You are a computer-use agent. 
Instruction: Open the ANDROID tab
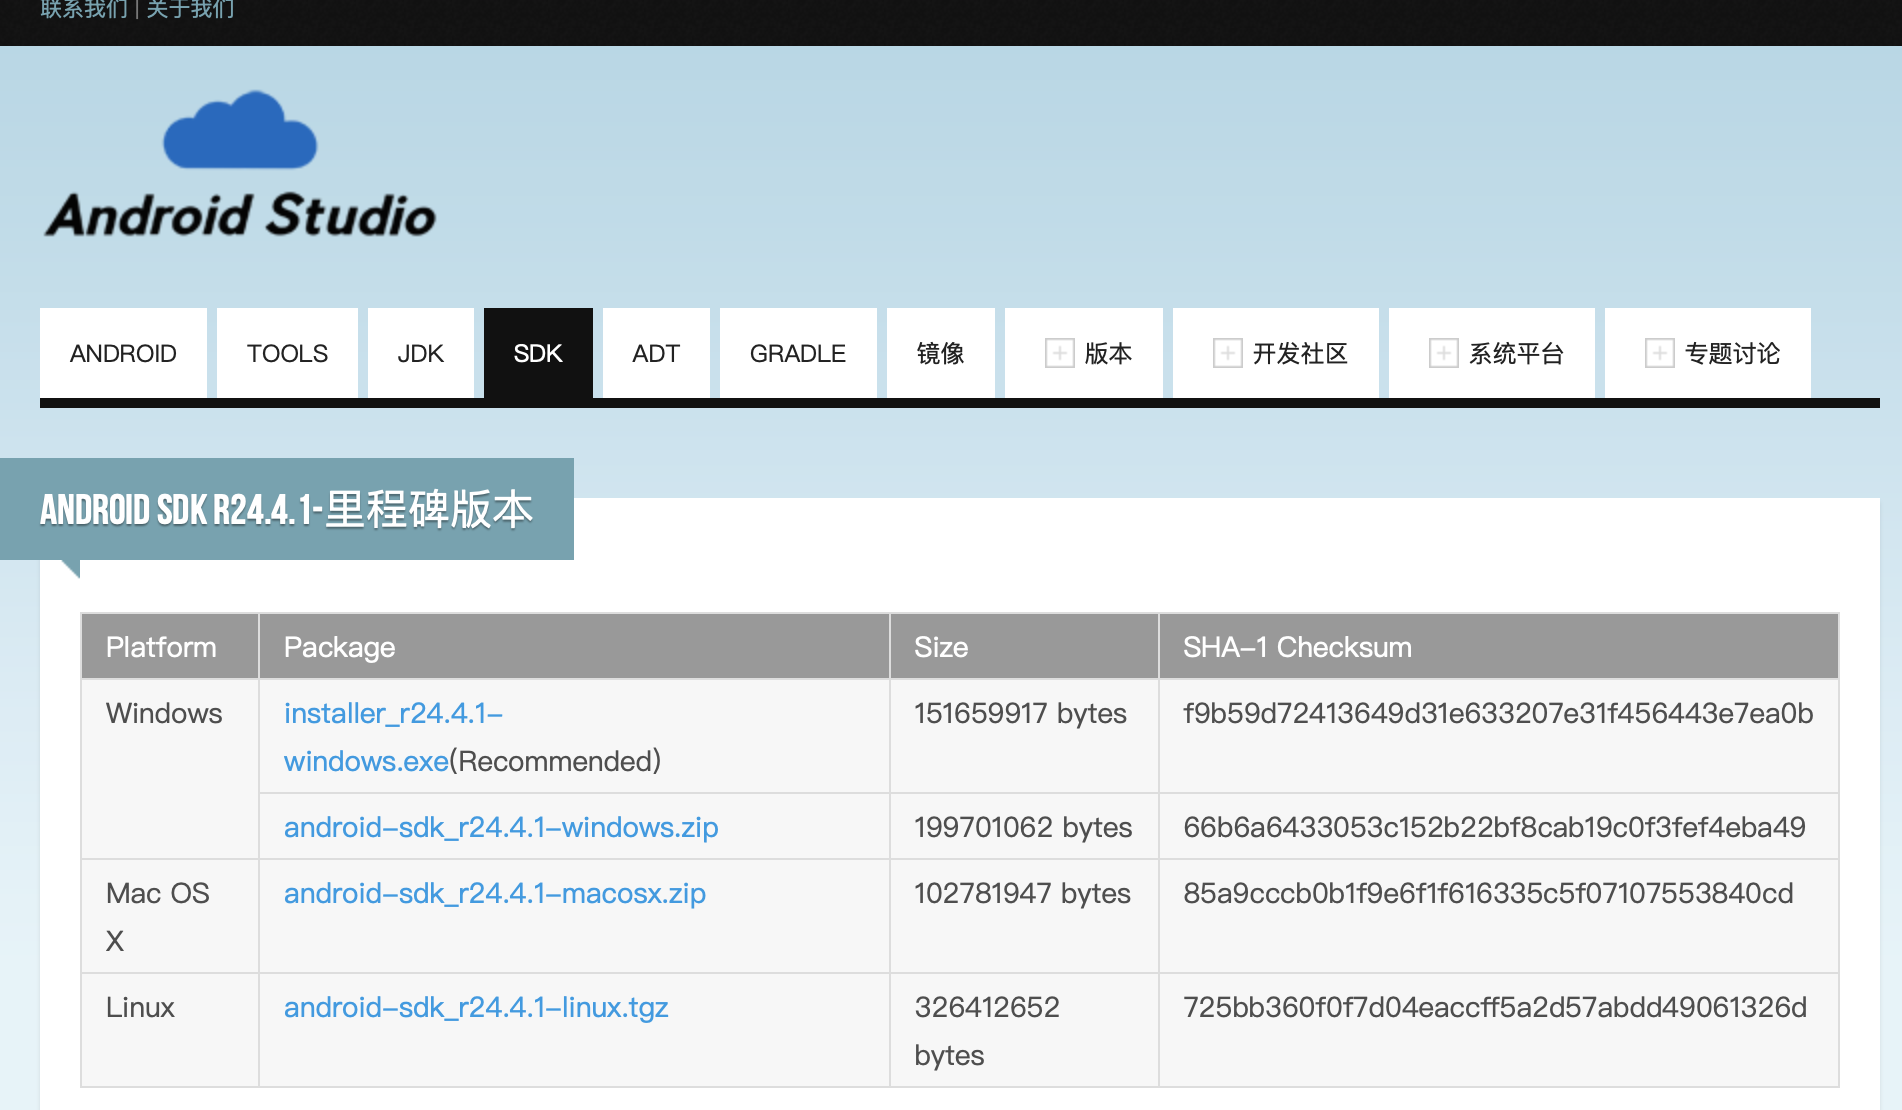[x=123, y=353]
